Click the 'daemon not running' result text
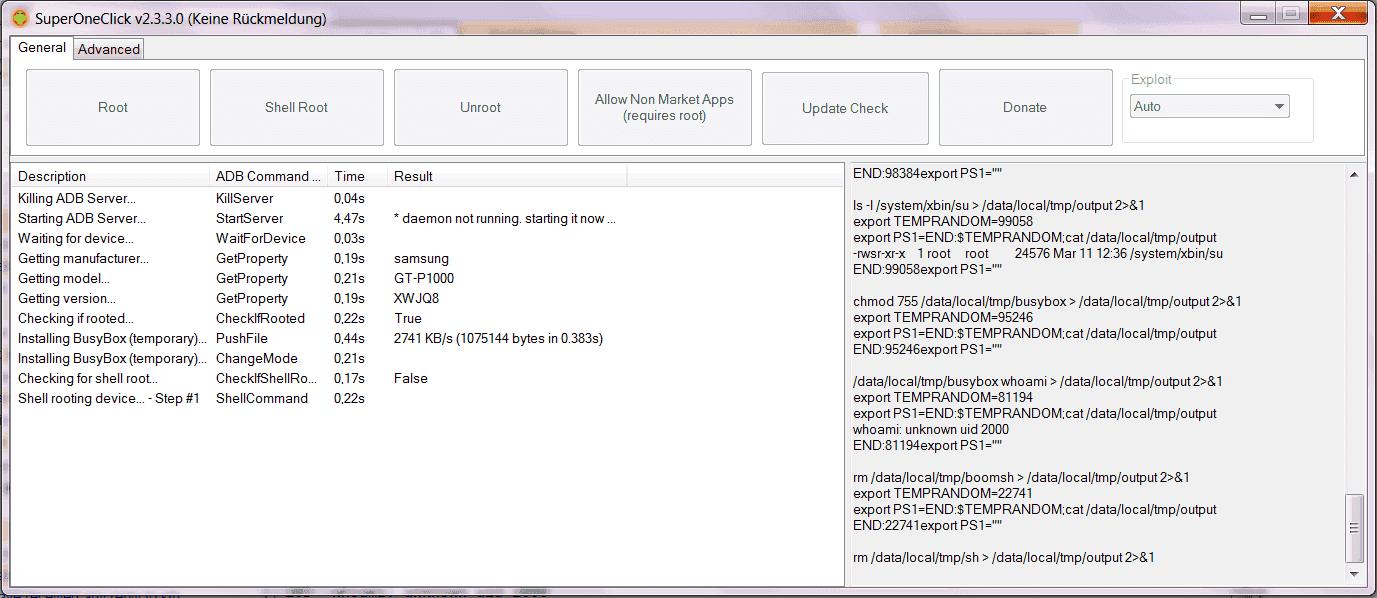Viewport: 1377px width, 598px height. coord(505,218)
